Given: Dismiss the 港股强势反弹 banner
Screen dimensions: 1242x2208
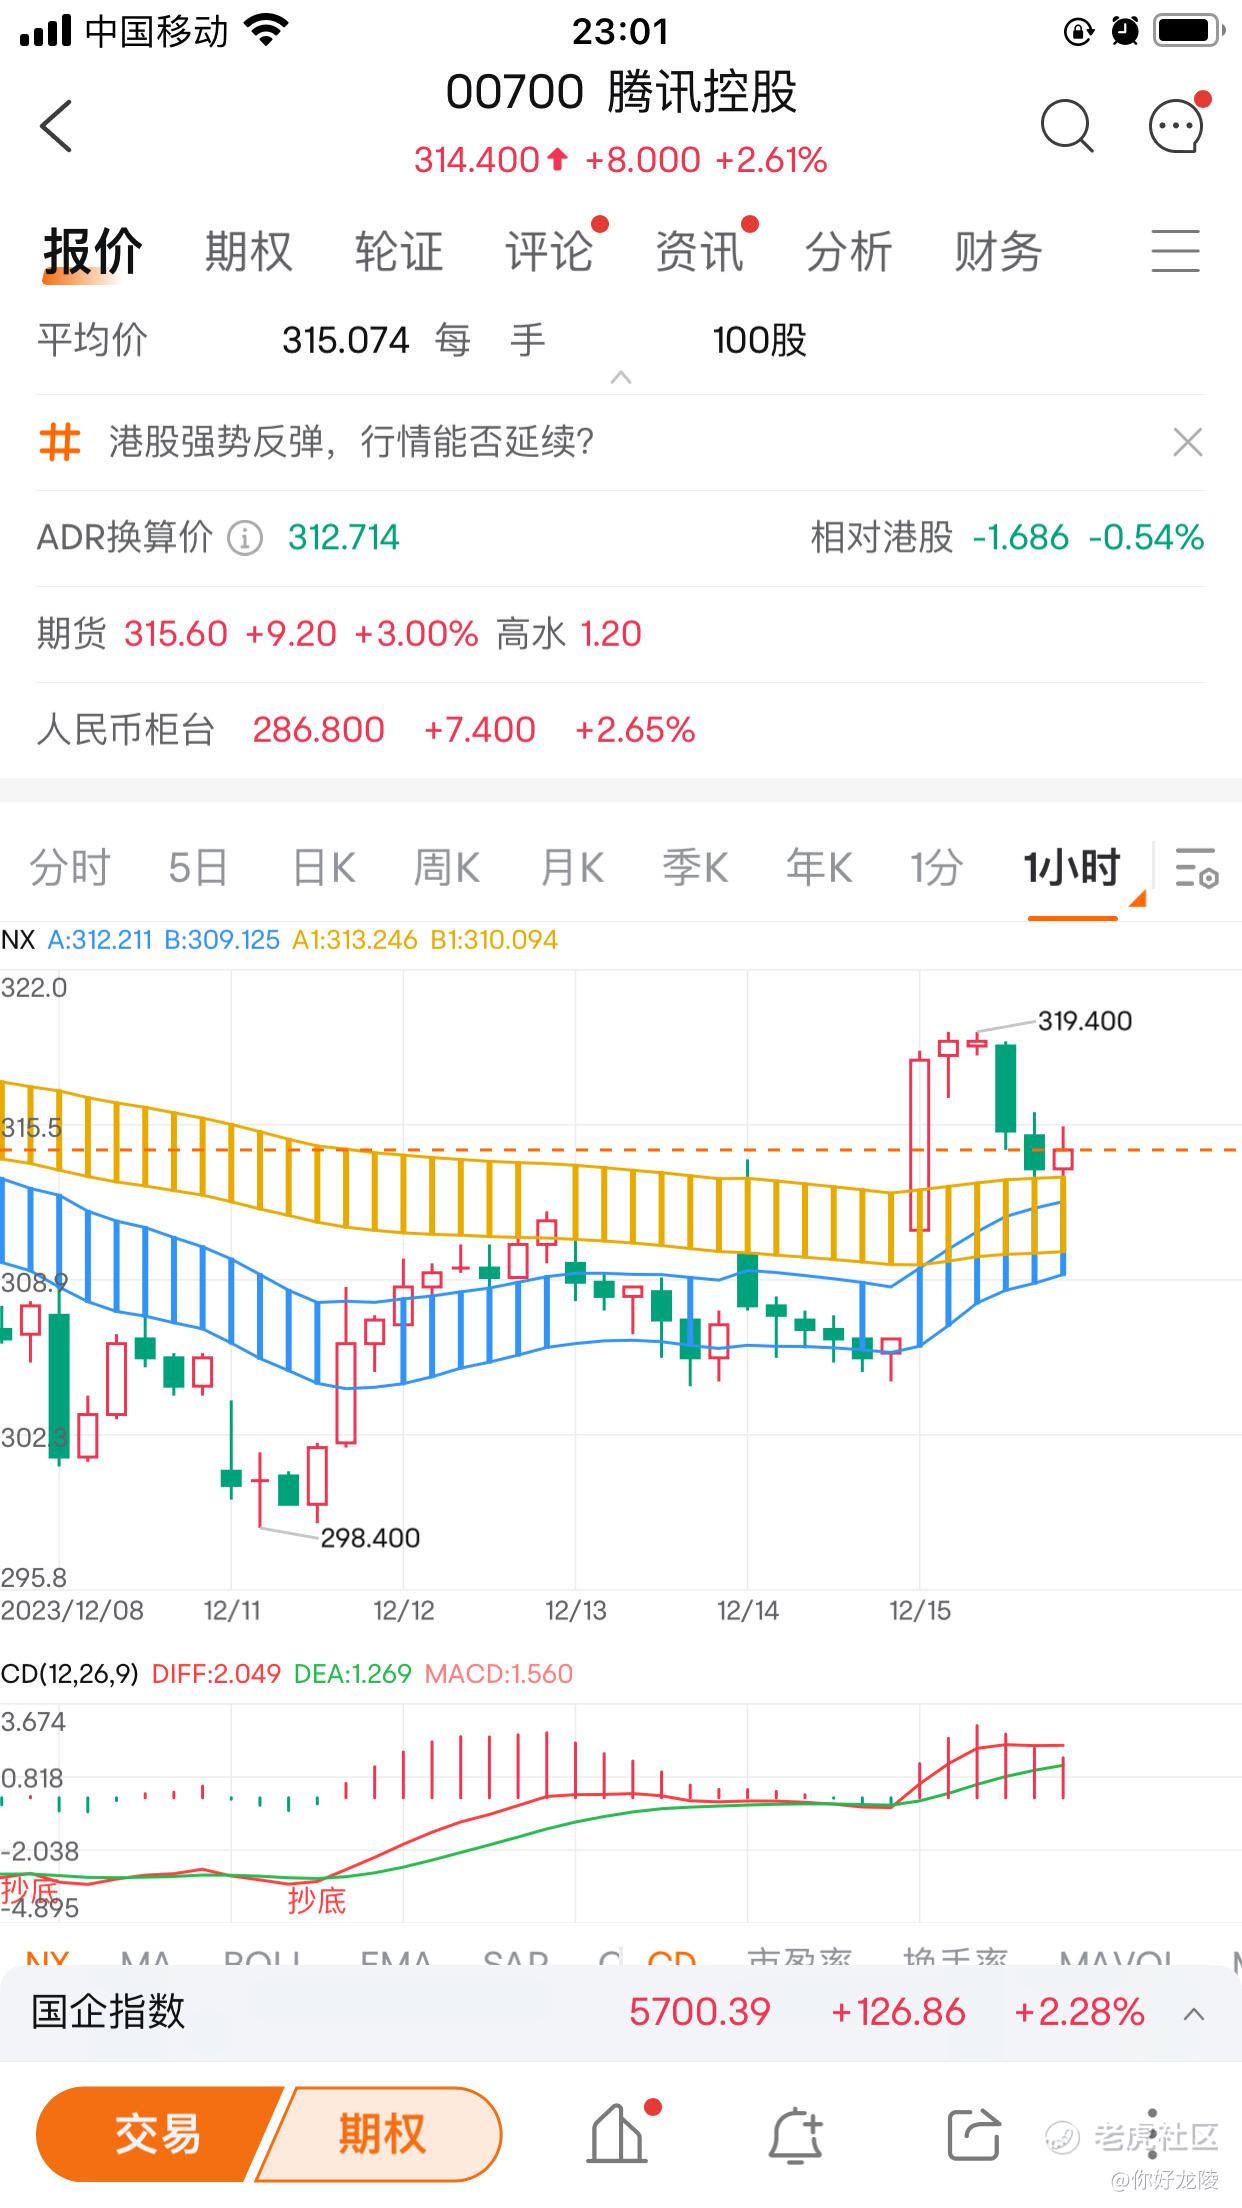Looking at the screenshot, I should [x=1187, y=442].
